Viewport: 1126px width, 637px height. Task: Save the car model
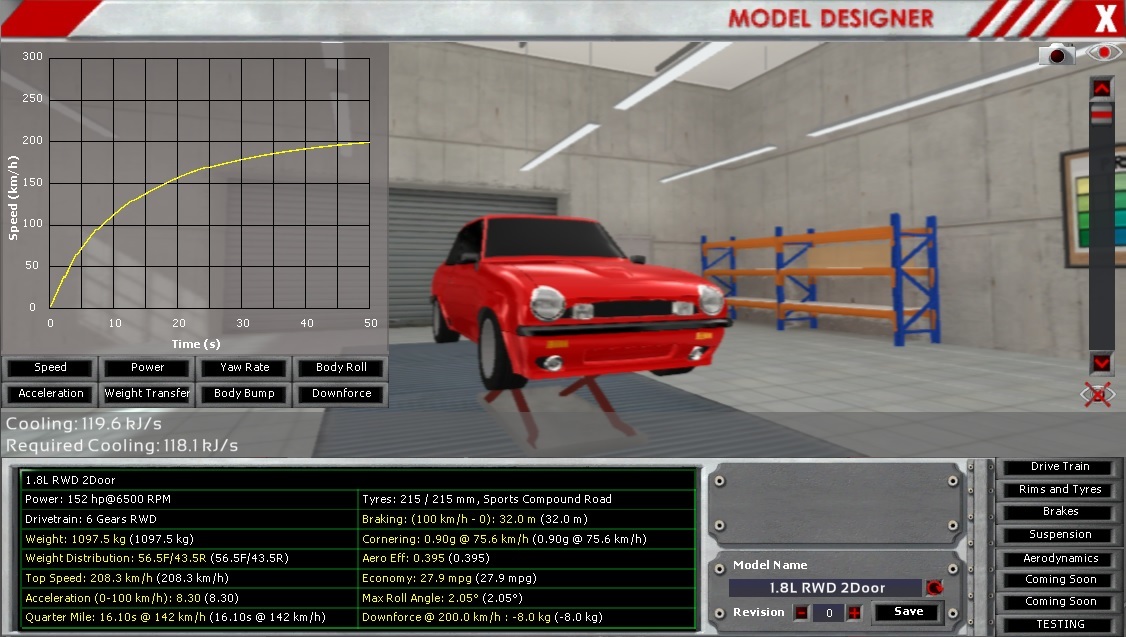point(908,612)
